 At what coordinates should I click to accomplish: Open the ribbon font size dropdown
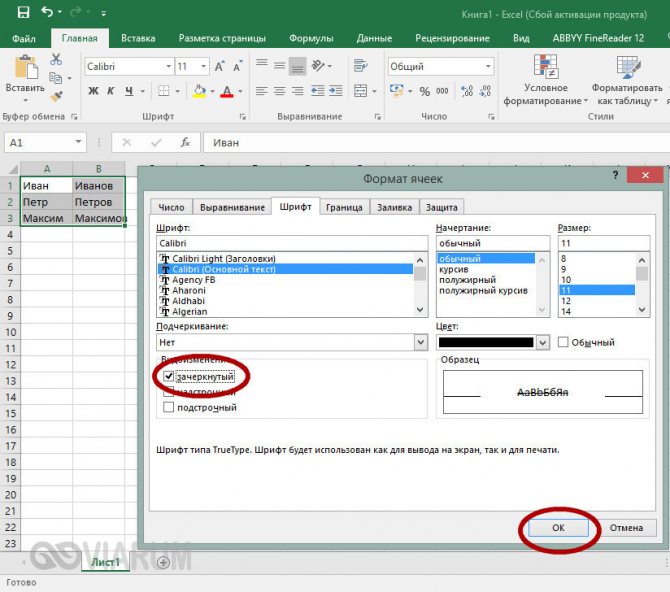click(204, 66)
